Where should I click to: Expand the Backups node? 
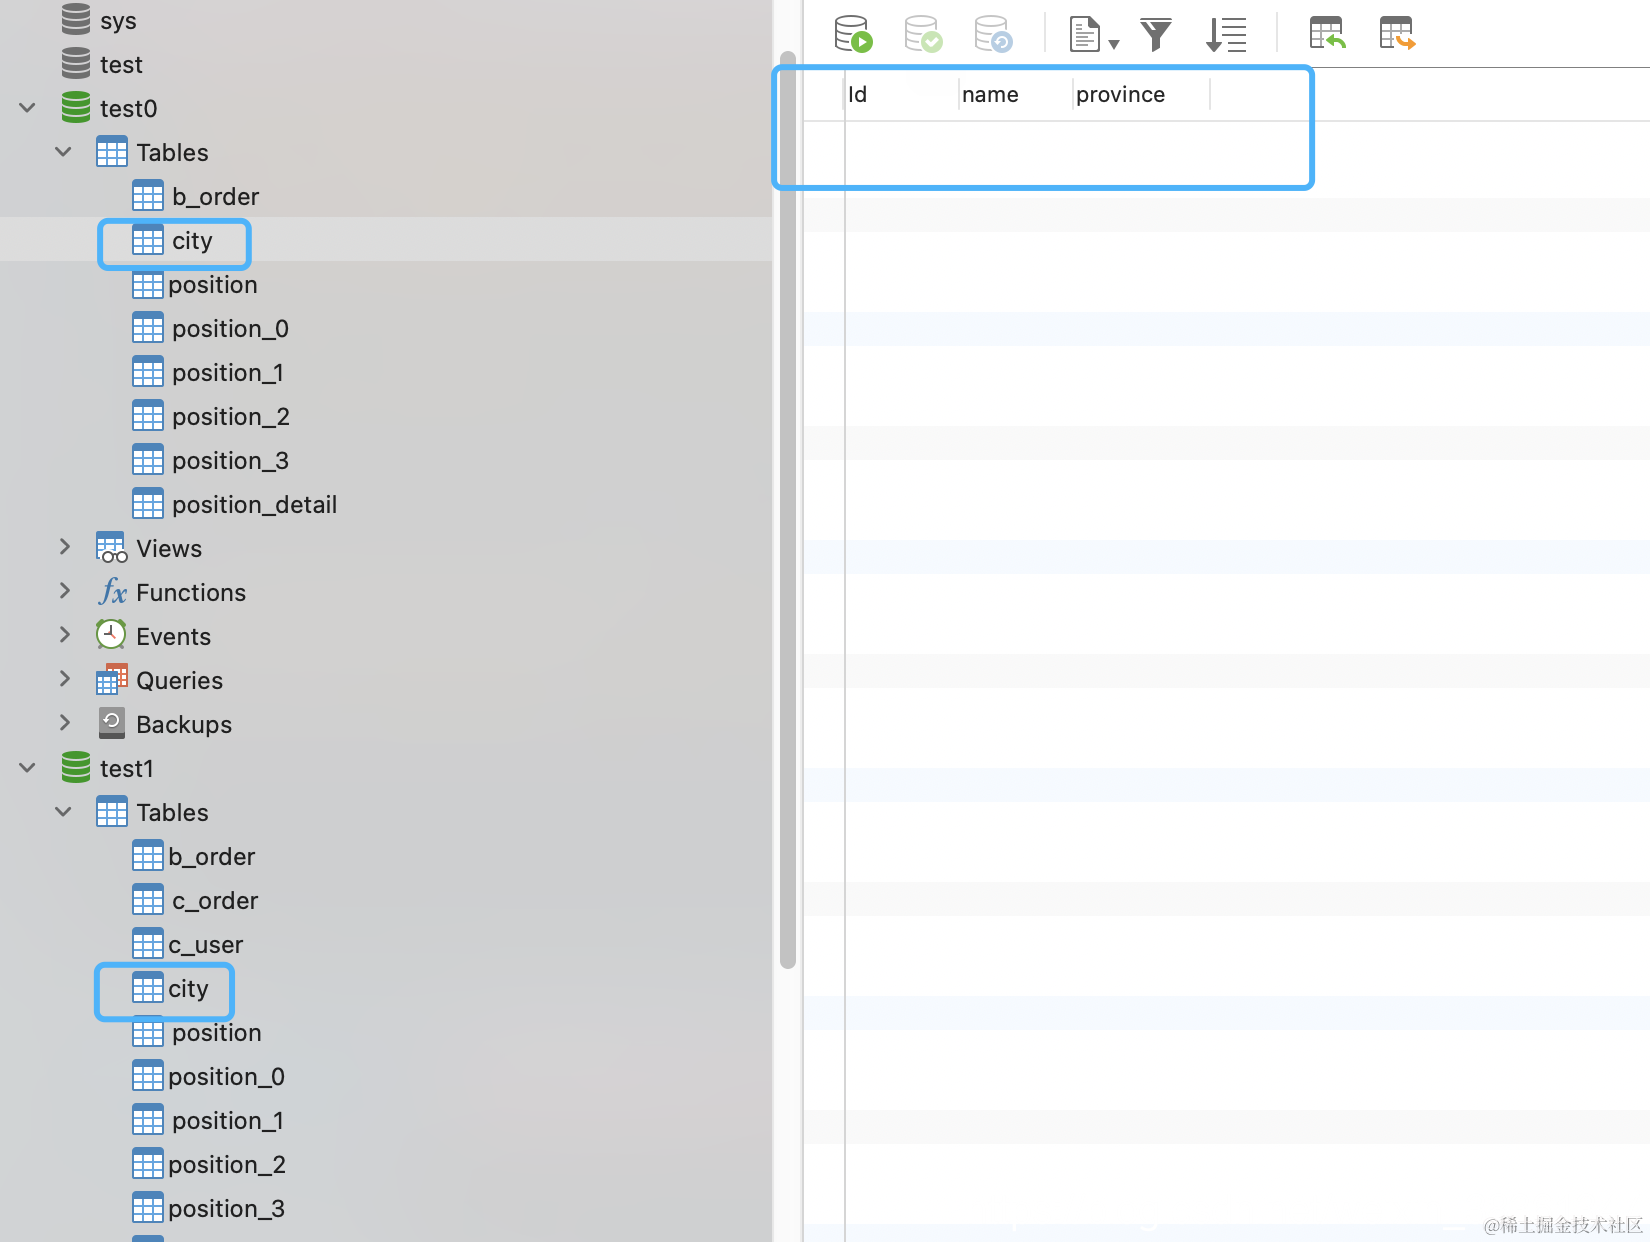(65, 723)
